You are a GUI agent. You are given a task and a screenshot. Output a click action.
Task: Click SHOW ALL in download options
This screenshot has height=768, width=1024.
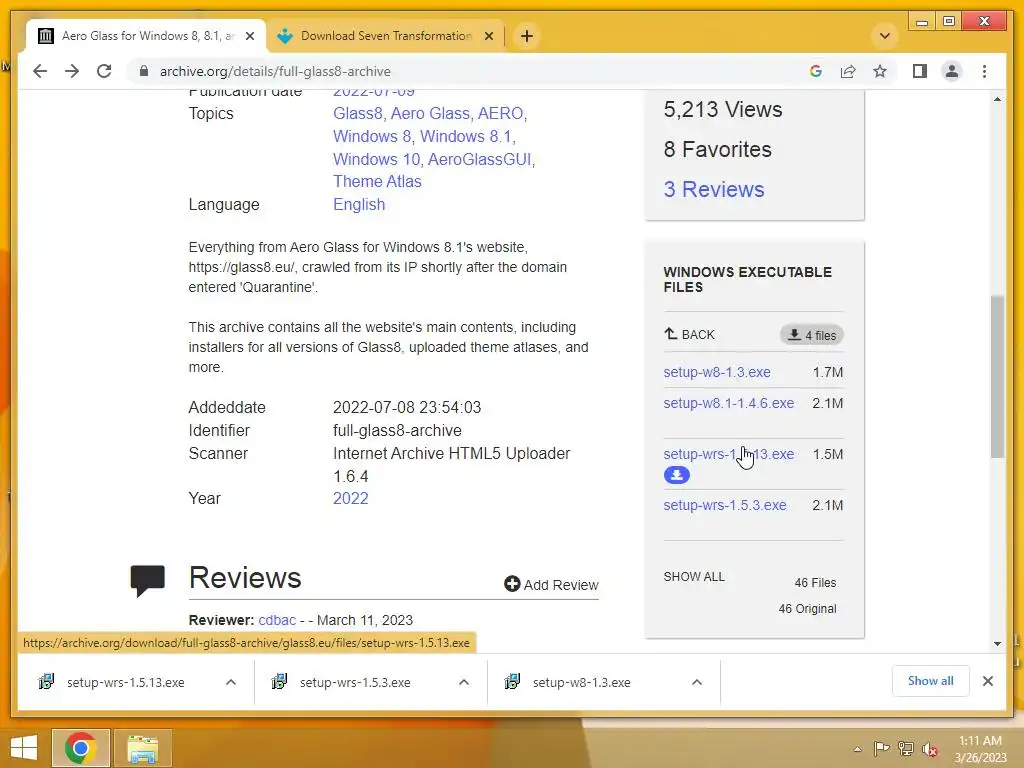point(694,577)
